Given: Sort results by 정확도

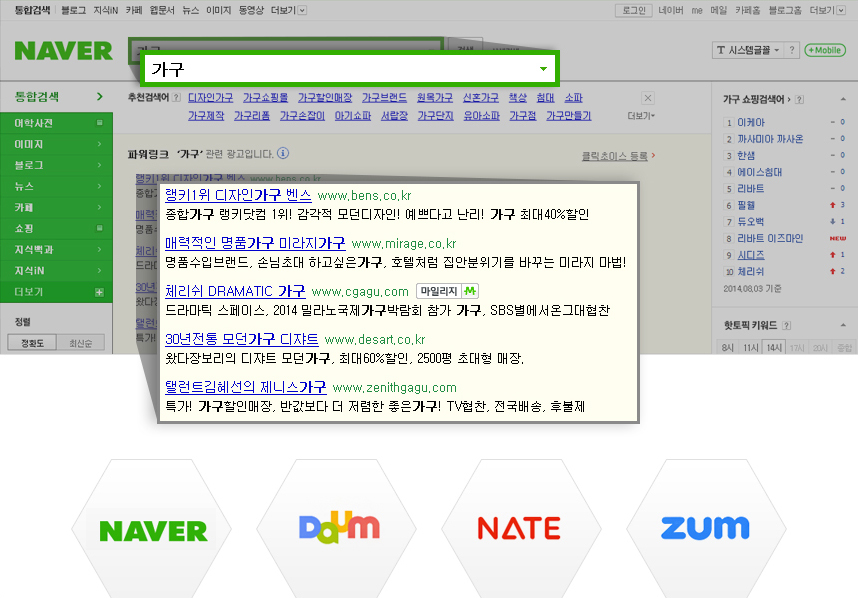Looking at the screenshot, I should click(32, 343).
